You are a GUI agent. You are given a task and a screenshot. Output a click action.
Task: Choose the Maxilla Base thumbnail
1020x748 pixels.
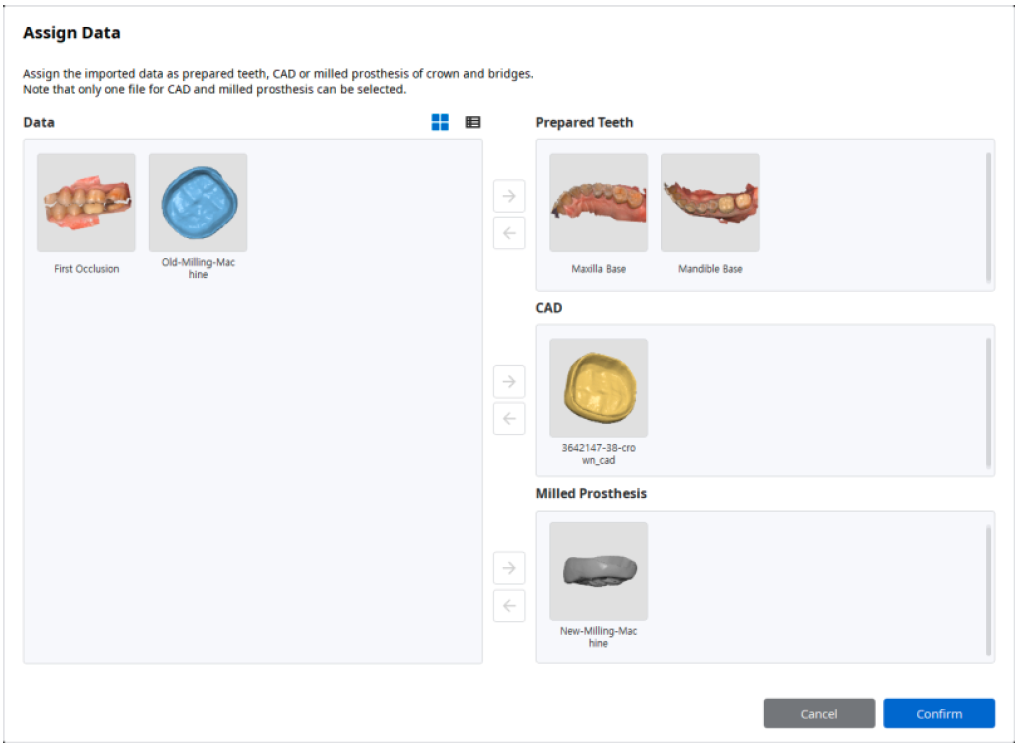598,203
